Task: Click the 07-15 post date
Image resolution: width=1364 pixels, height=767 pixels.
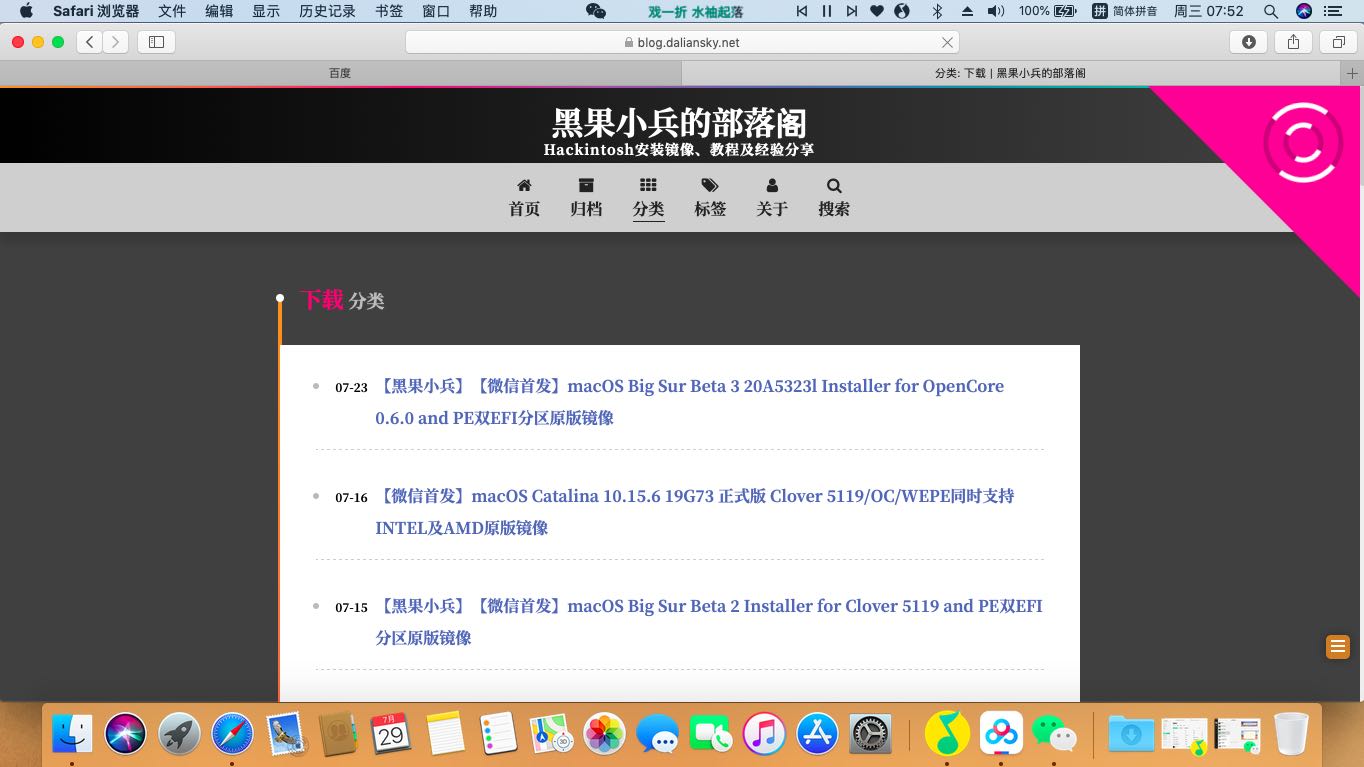Action: click(x=351, y=608)
